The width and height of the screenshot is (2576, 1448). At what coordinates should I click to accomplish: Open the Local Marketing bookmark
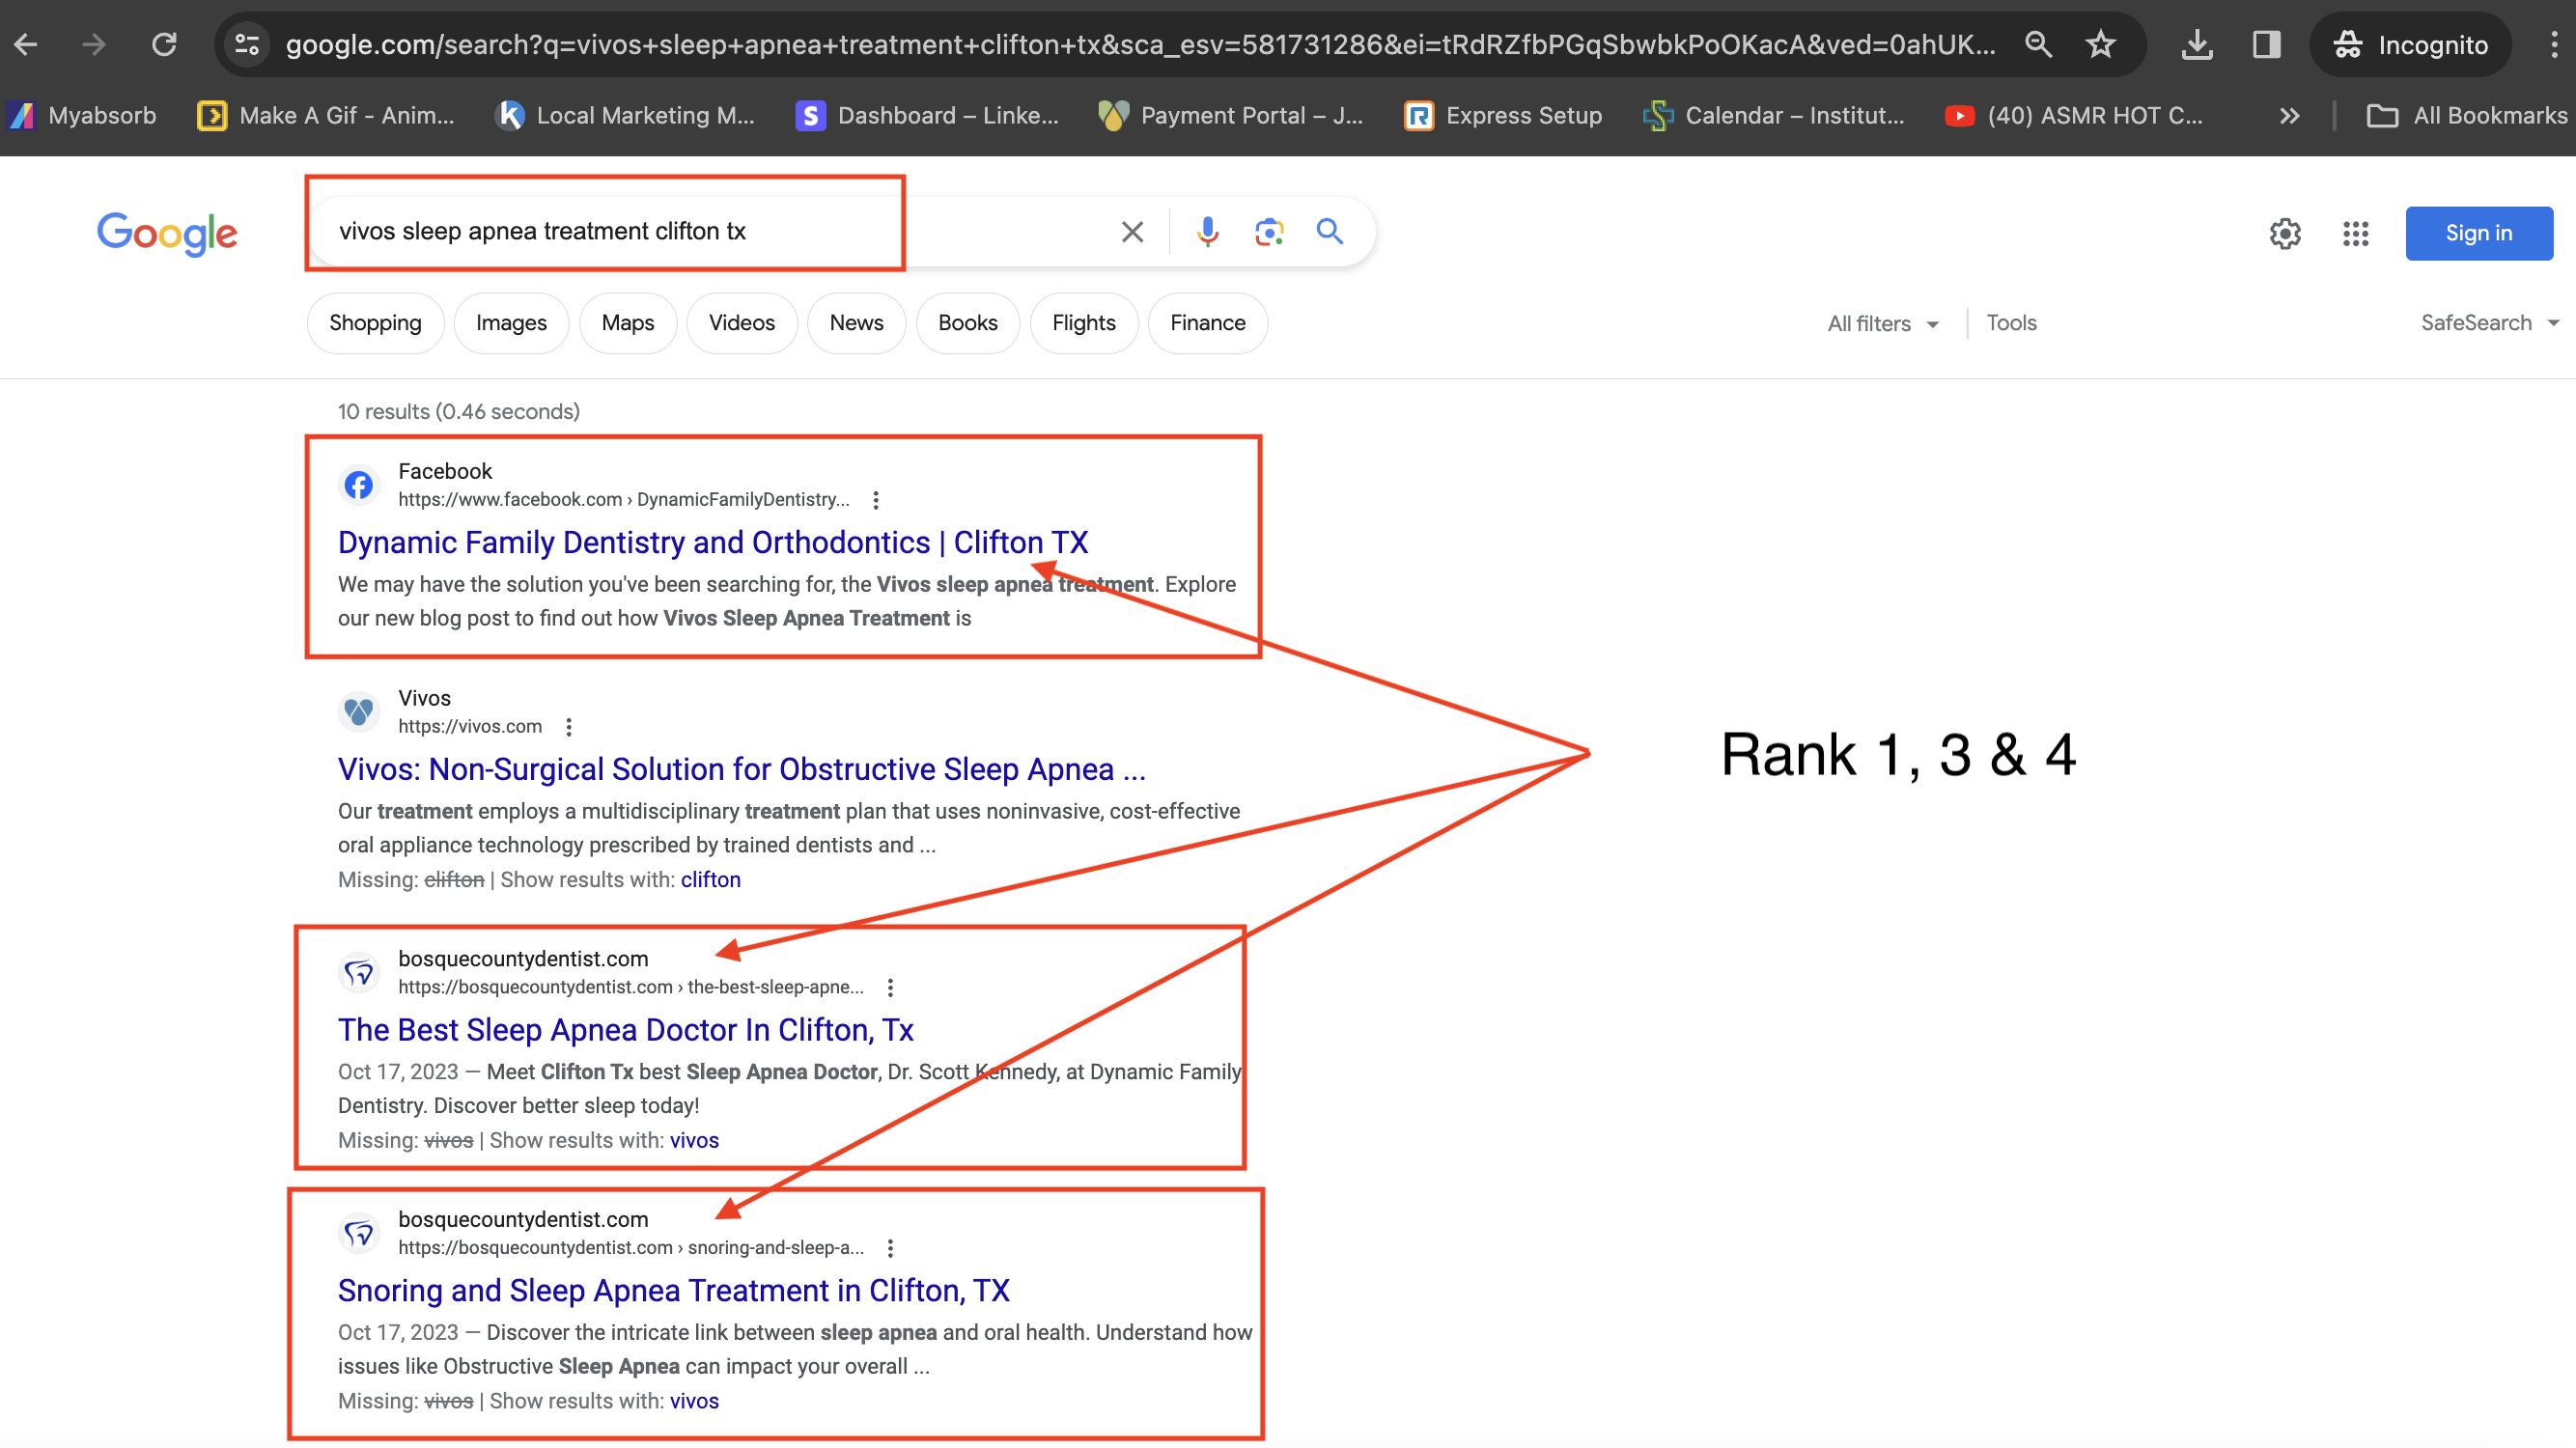(626, 115)
